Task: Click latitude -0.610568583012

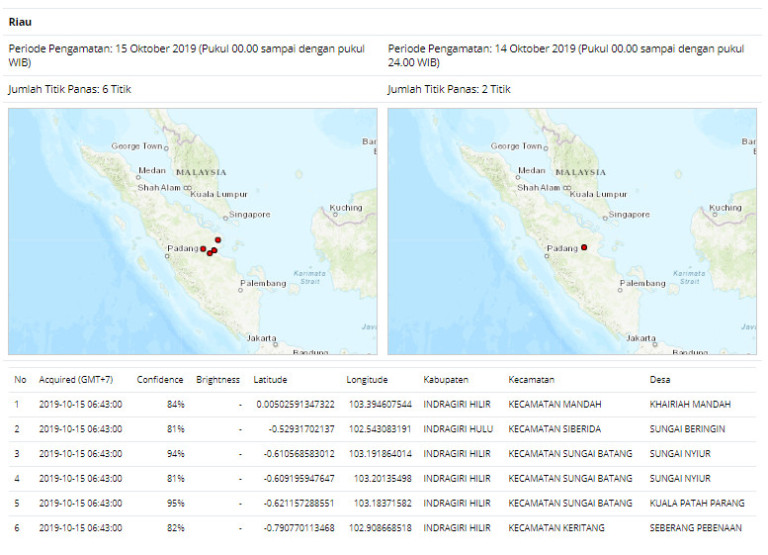Action: (299, 454)
